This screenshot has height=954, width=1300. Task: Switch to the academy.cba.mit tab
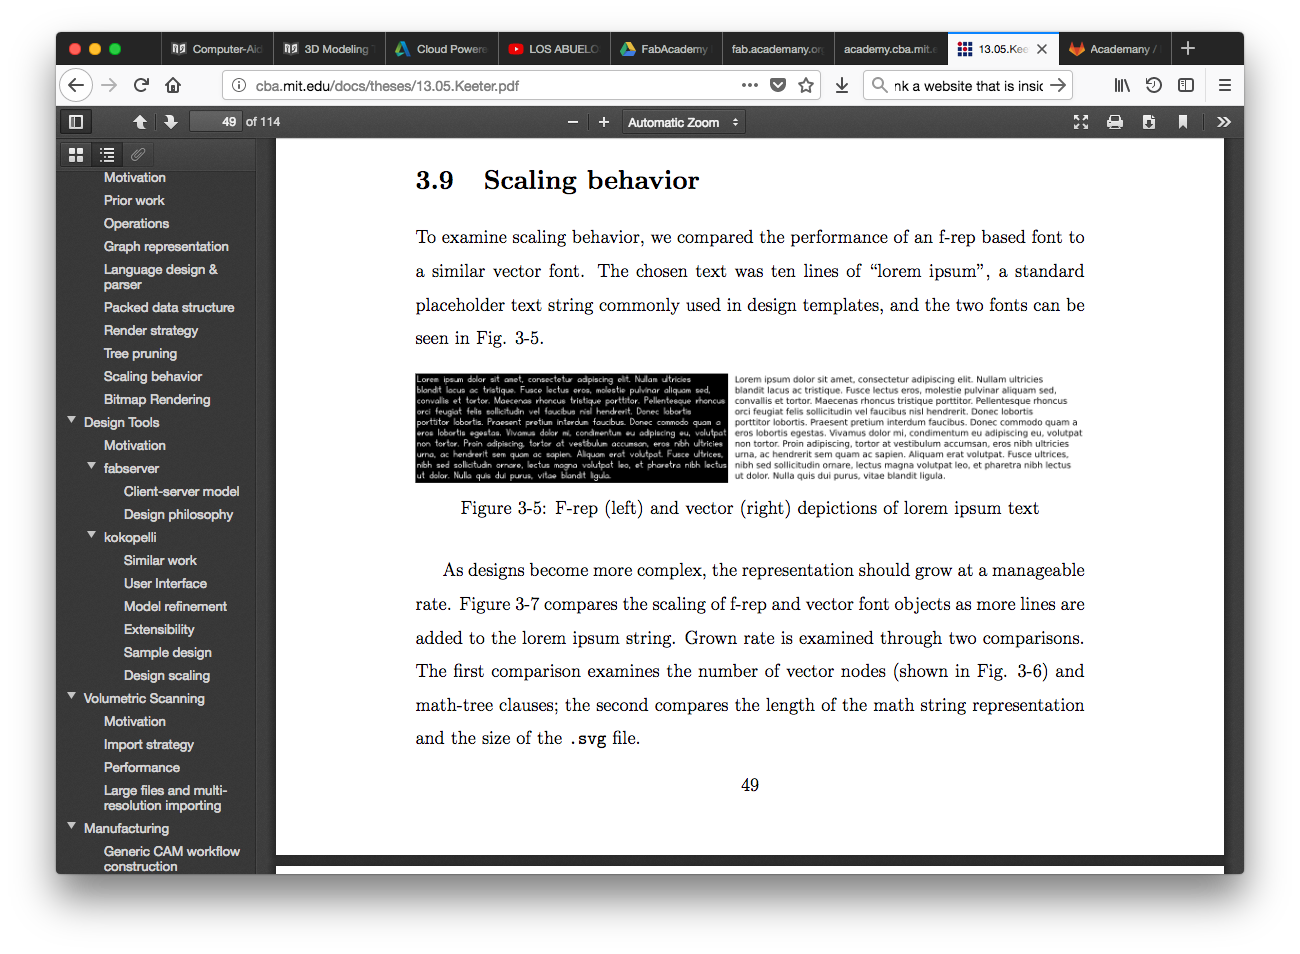point(889,49)
